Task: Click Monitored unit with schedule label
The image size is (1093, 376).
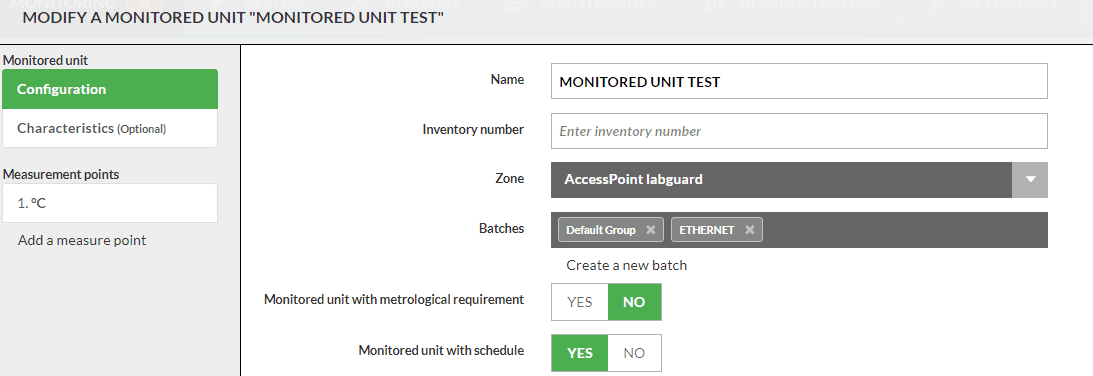Action: [x=441, y=350]
